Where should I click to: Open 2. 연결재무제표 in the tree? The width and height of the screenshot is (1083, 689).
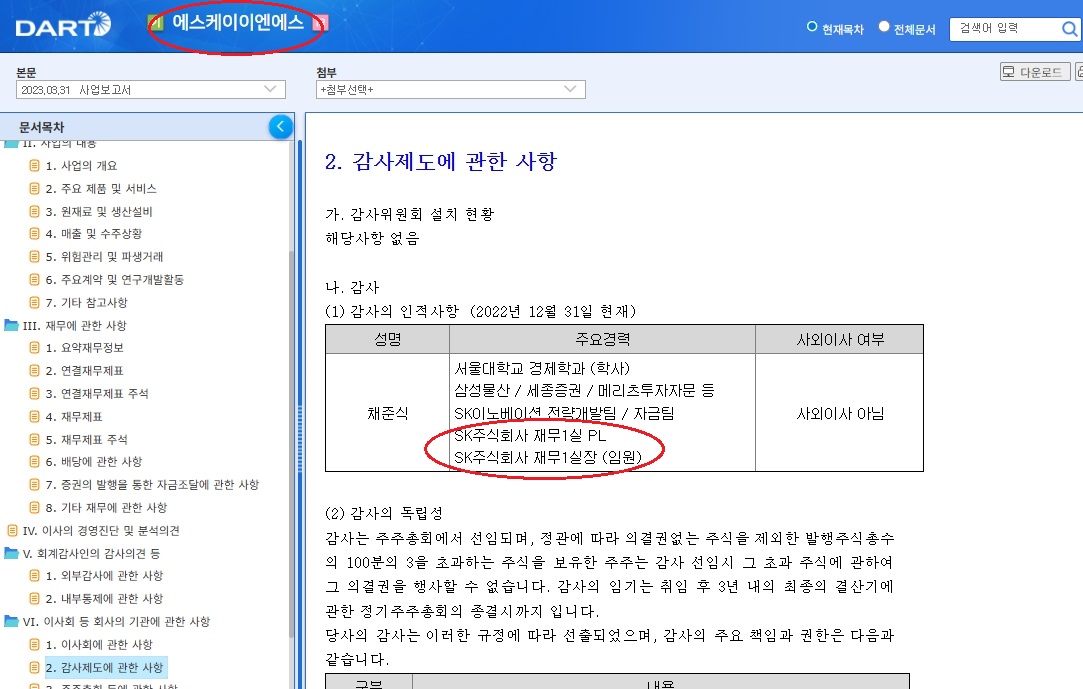[x=84, y=371]
